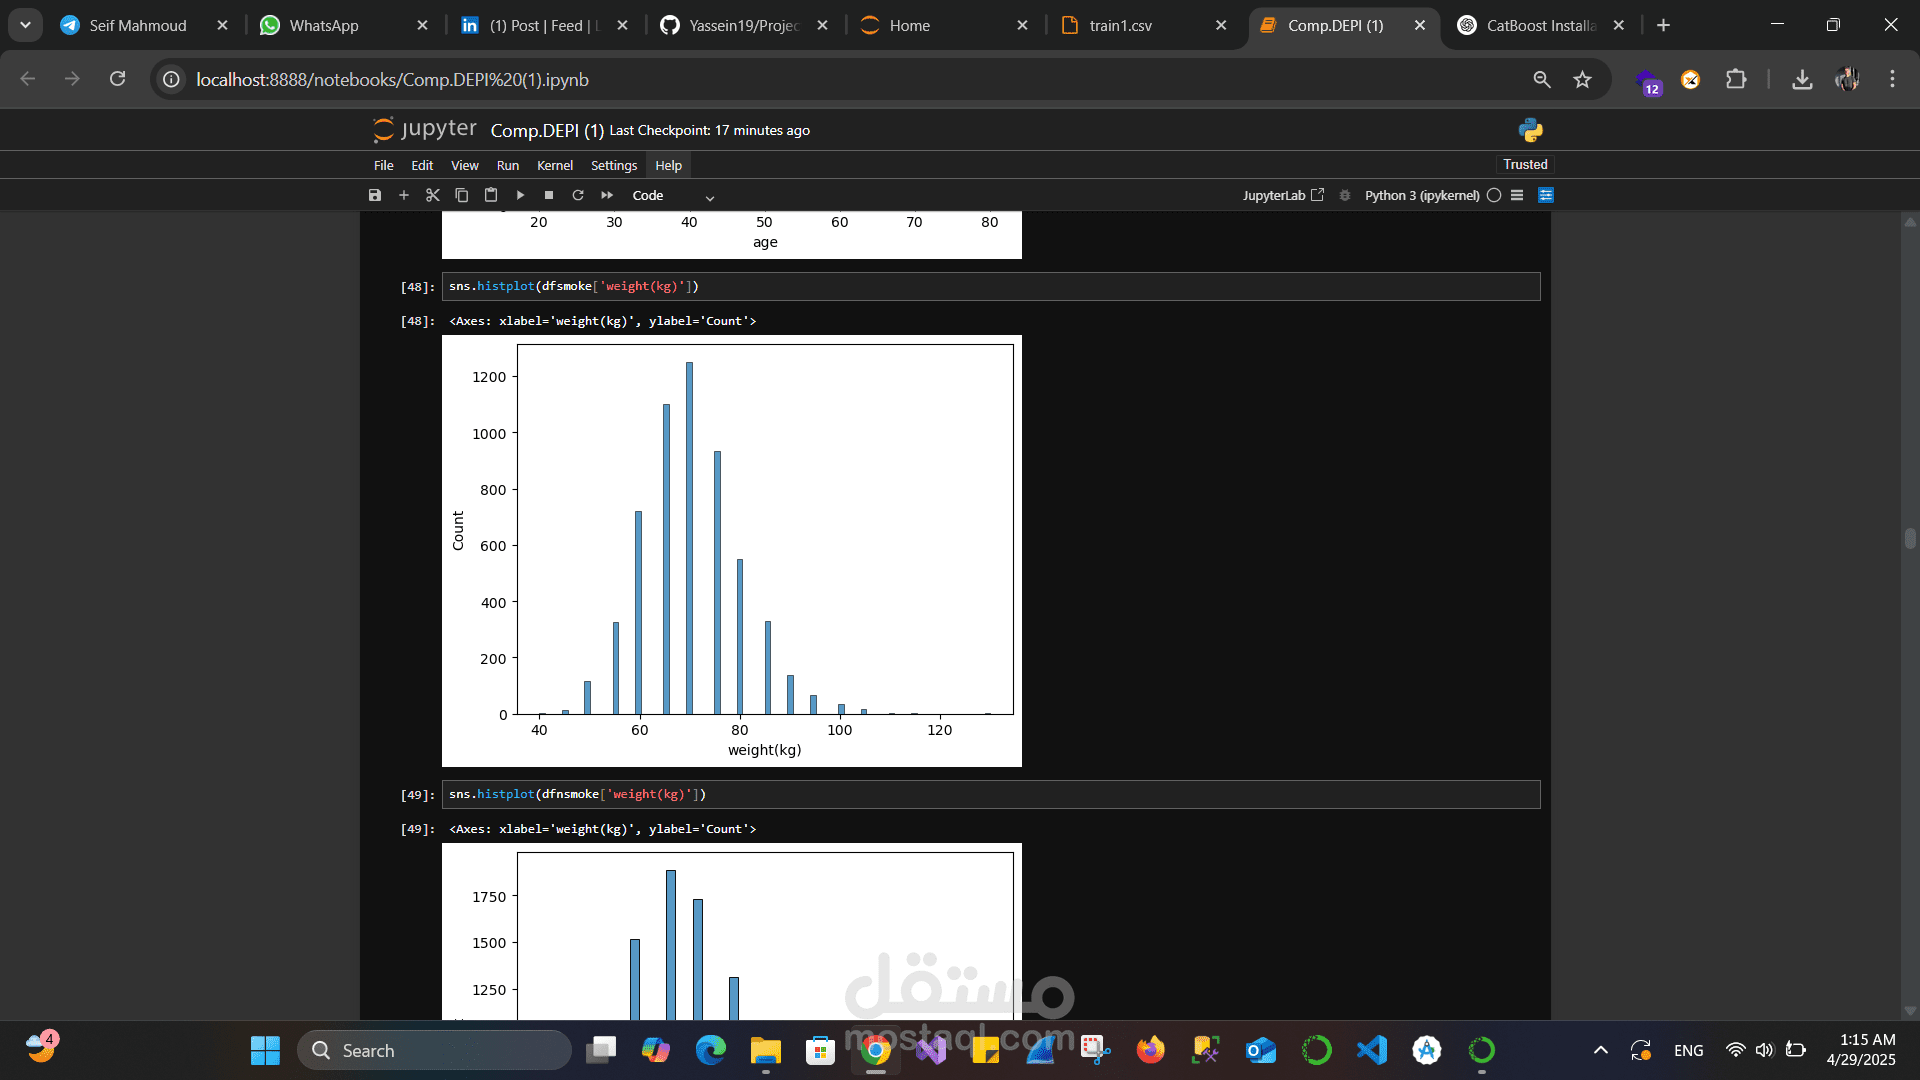Toggle the blue notebook settings panel icon
The image size is (1920, 1080).
tap(1546, 195)
